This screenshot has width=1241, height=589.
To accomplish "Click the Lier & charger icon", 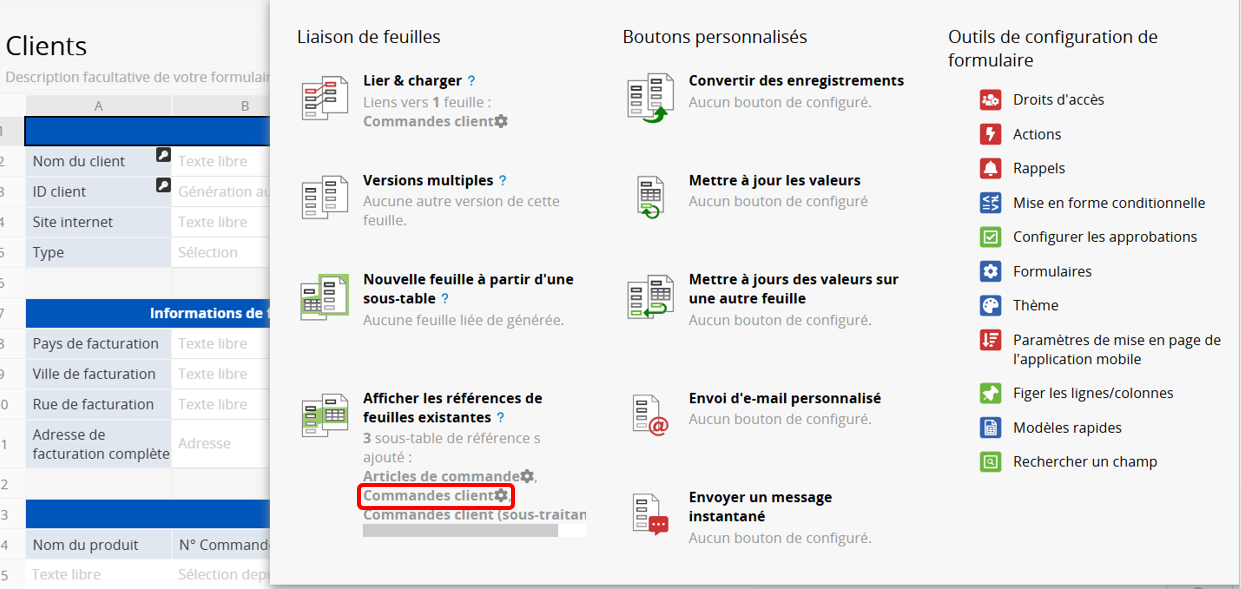I will (324, 98).
